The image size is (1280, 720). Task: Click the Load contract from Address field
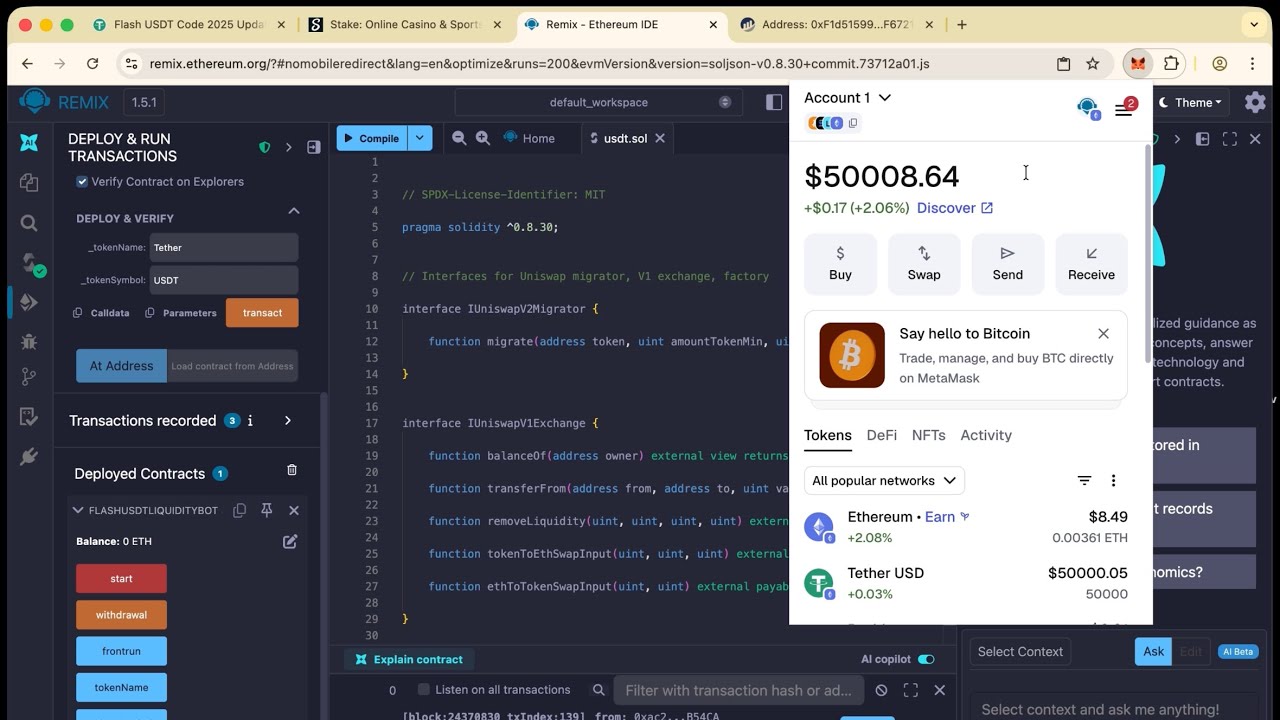[x=232, y=366]
